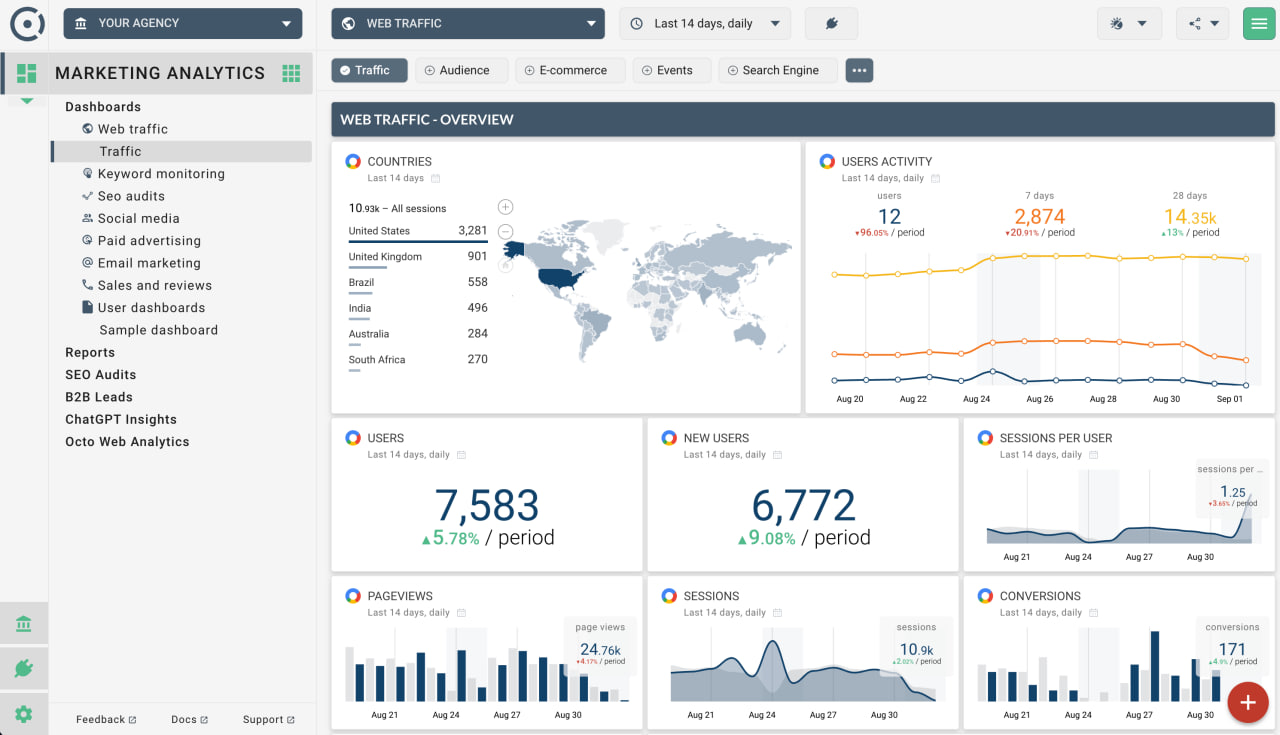
Task: Click calendar icon in Users Activity widget
Action: tap(935, 179)
